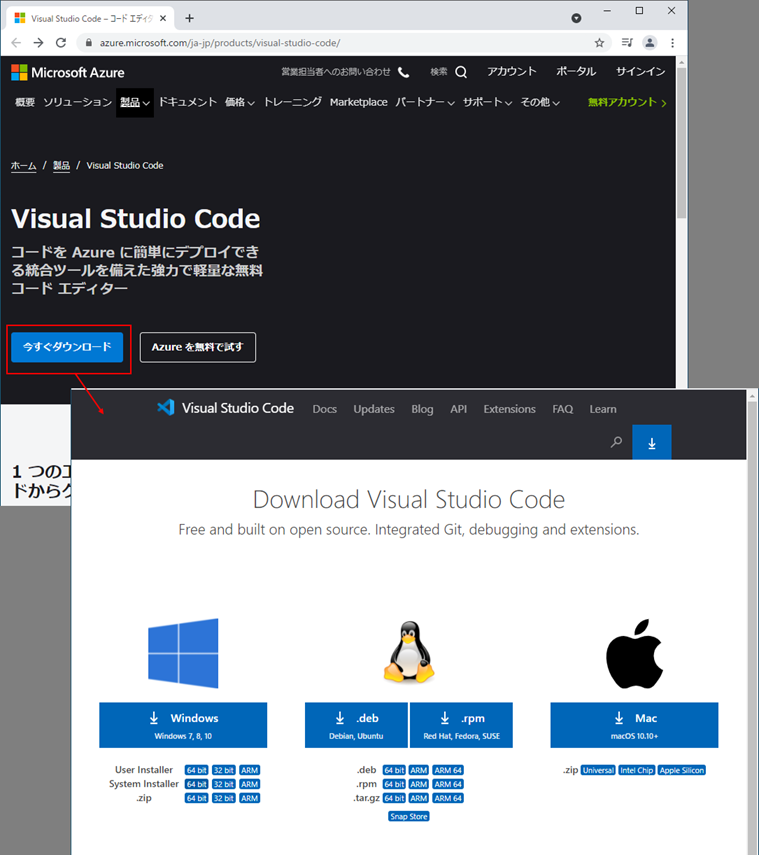
Task: Click blue download arrow button in header
Action: (x=652, y=442)
